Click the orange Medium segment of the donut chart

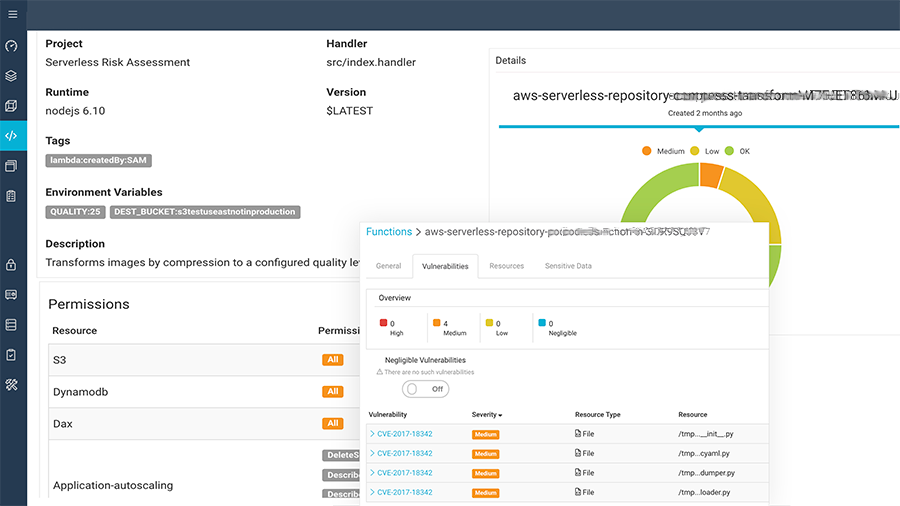tap(711, 176)
